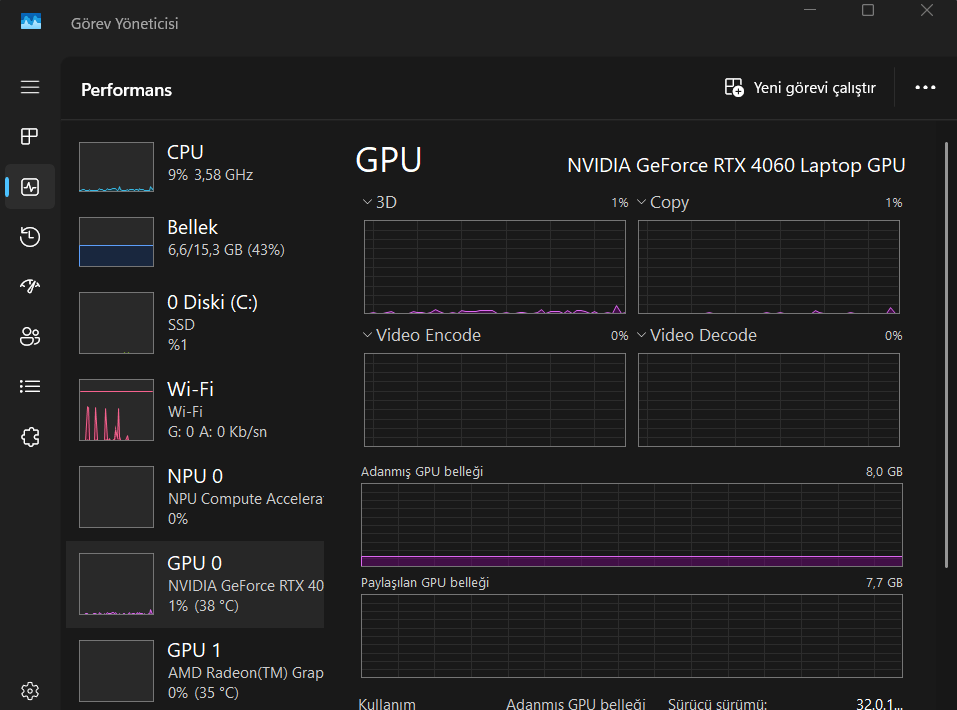Open the hamburger navigation menu
The height and width of the screenshot is (710, 957).
30,87
